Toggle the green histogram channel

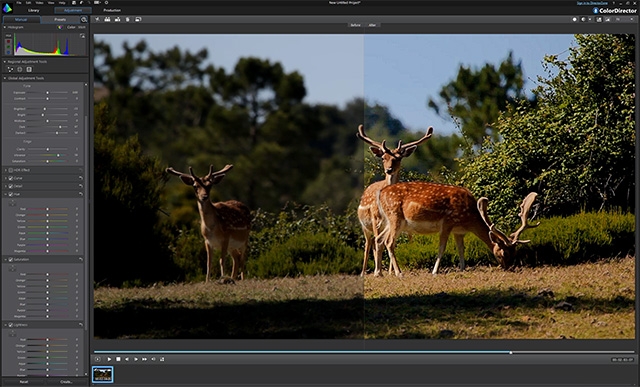click(x=9, y=47)
